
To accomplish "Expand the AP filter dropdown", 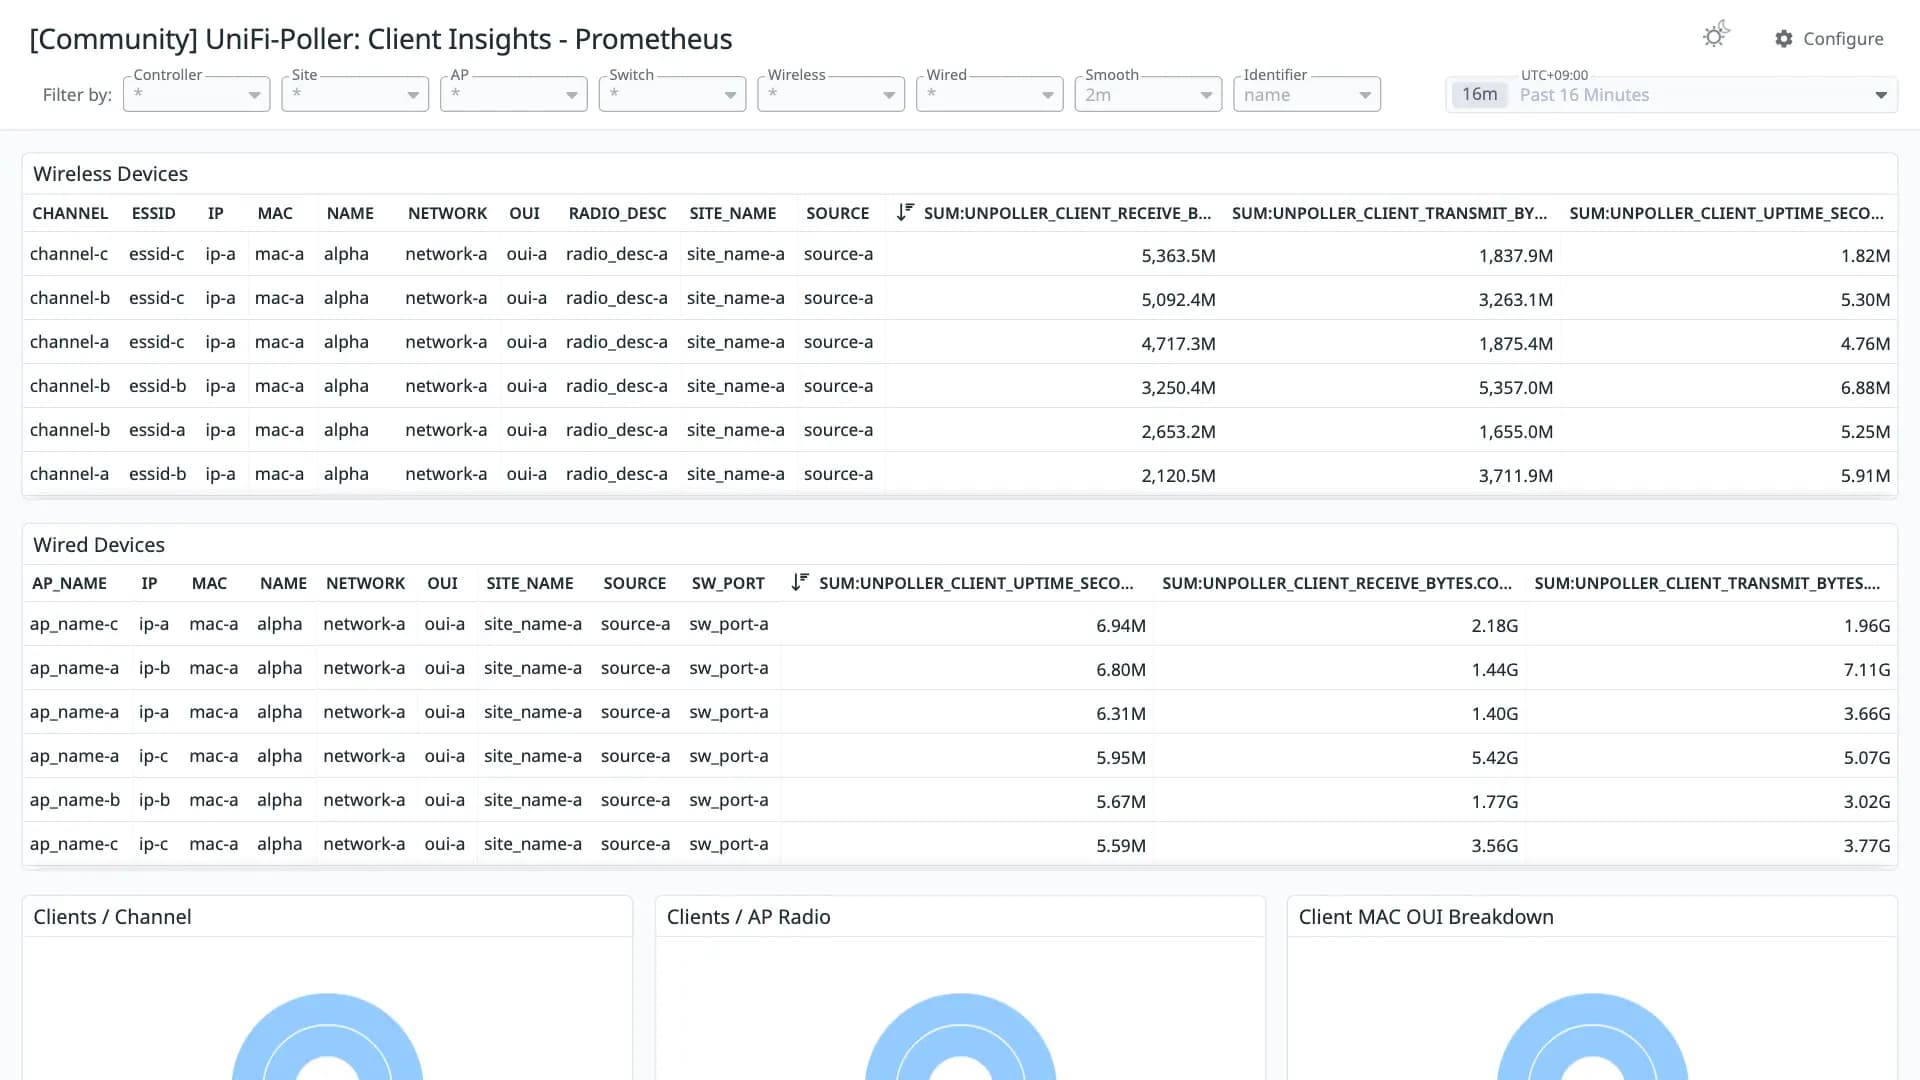I will (x=514, y=94).
